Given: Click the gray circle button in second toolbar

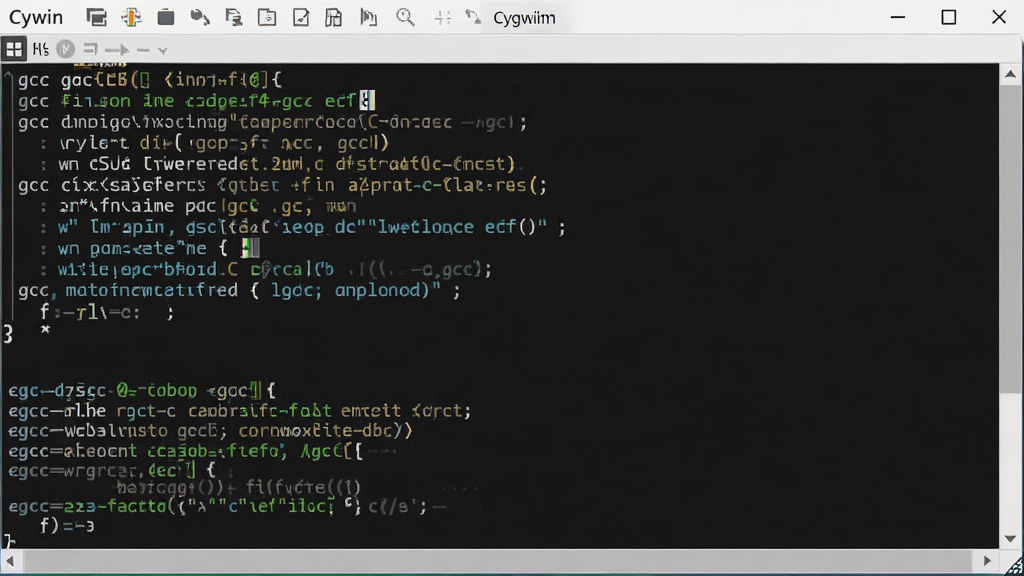Looking at the screenshot, I should pos(65,49).
